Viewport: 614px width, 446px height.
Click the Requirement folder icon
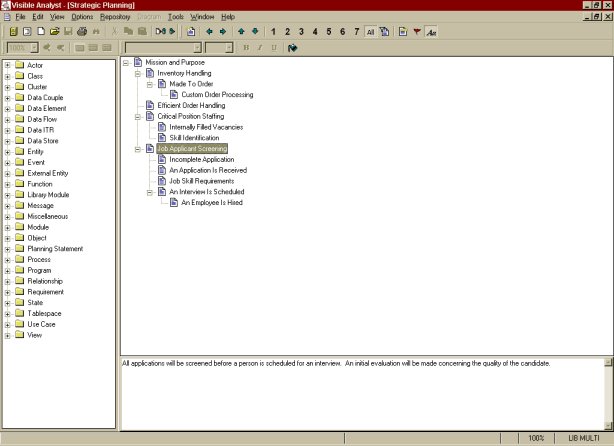[20, 292]
